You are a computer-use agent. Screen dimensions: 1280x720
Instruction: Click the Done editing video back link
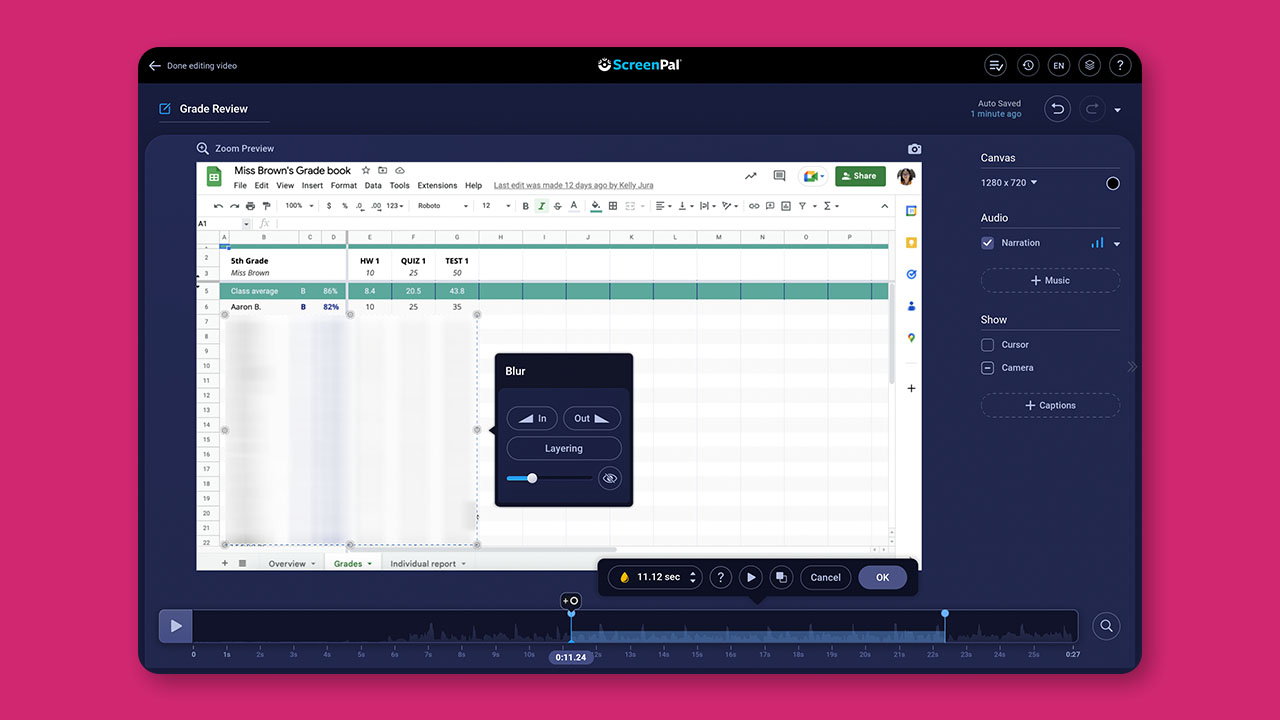[x=193, y=66]
